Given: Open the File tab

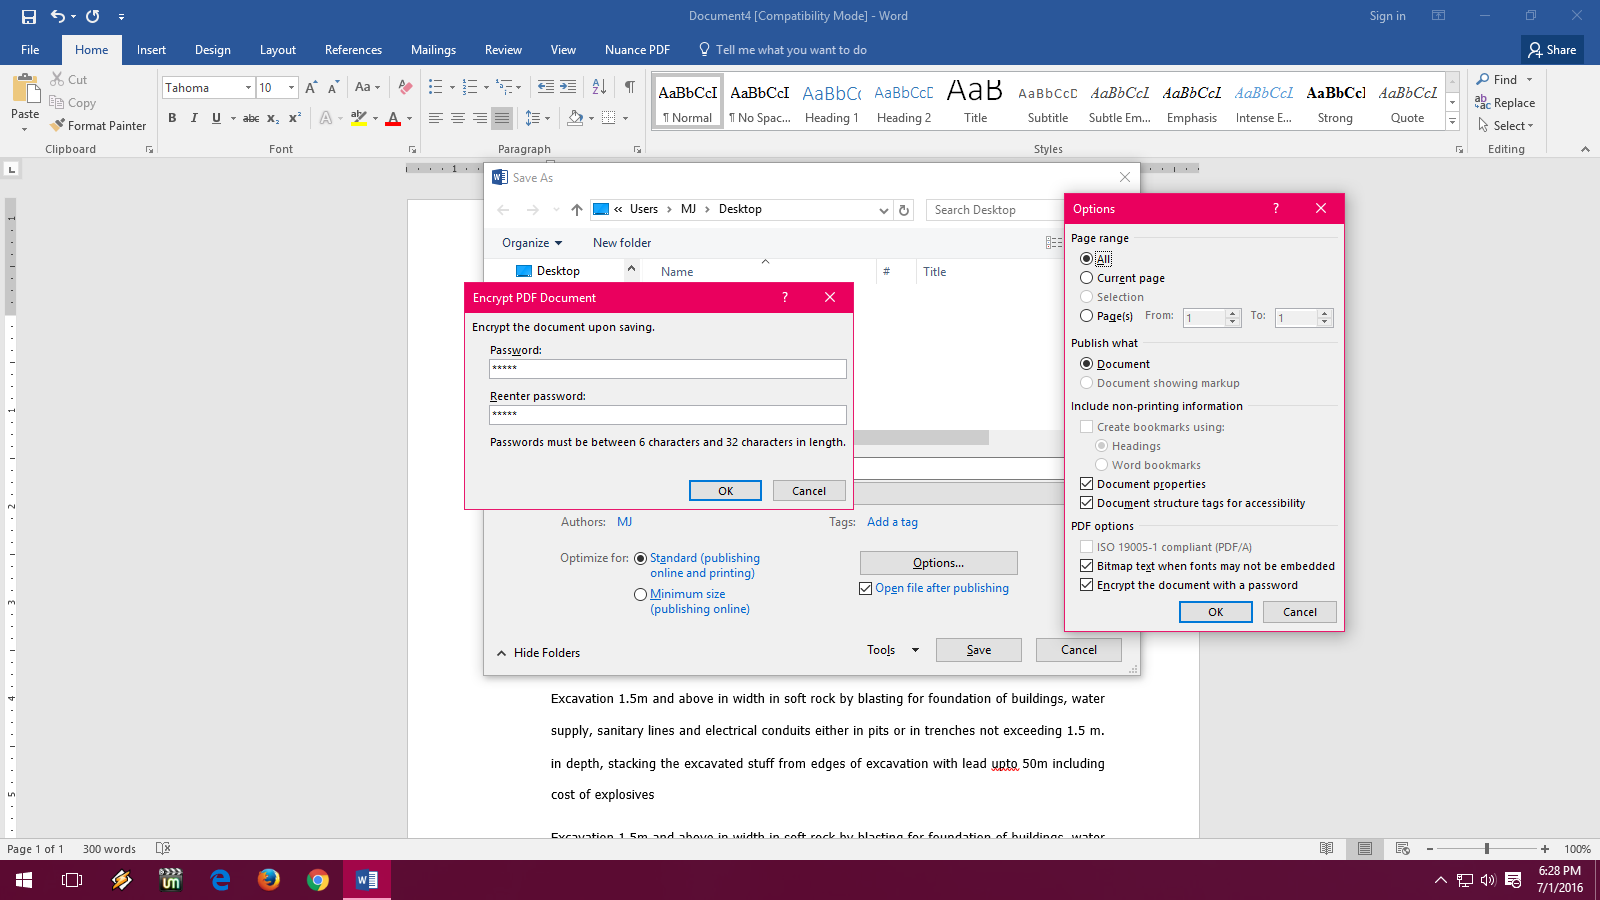Looking at the screenshot, I should click(30, 50).
